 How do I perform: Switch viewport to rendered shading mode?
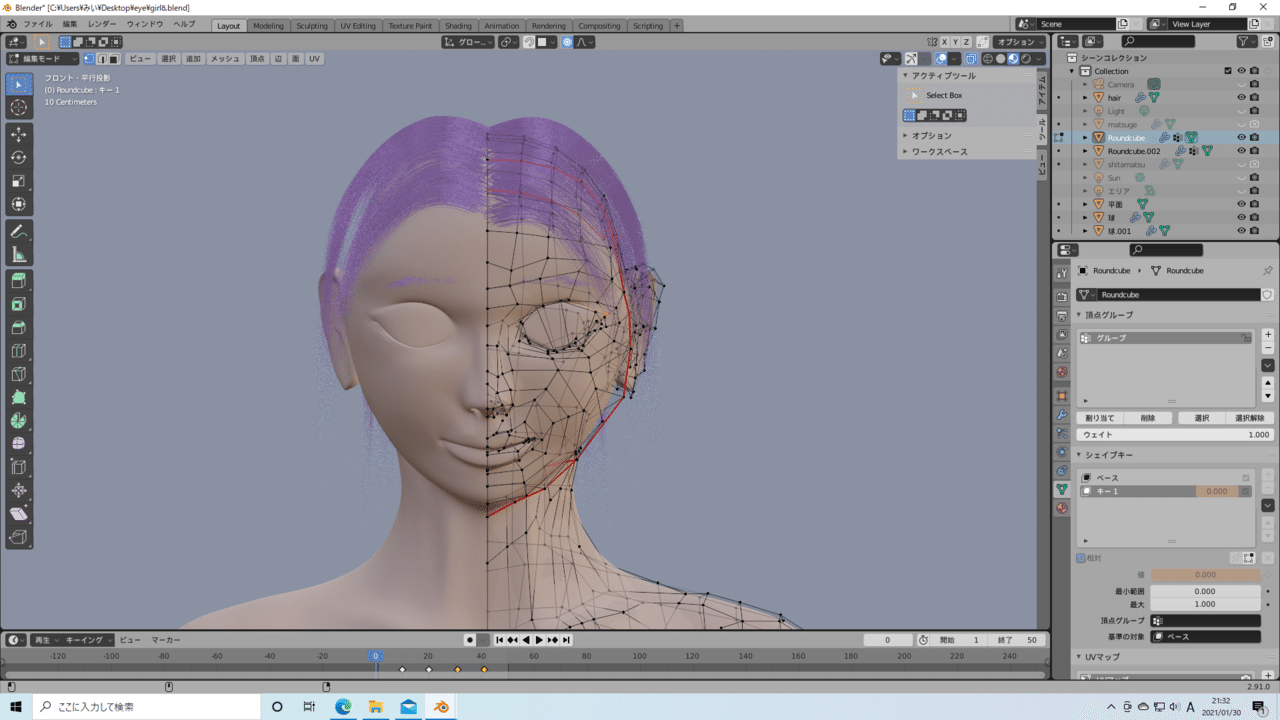pos(1027,58)
